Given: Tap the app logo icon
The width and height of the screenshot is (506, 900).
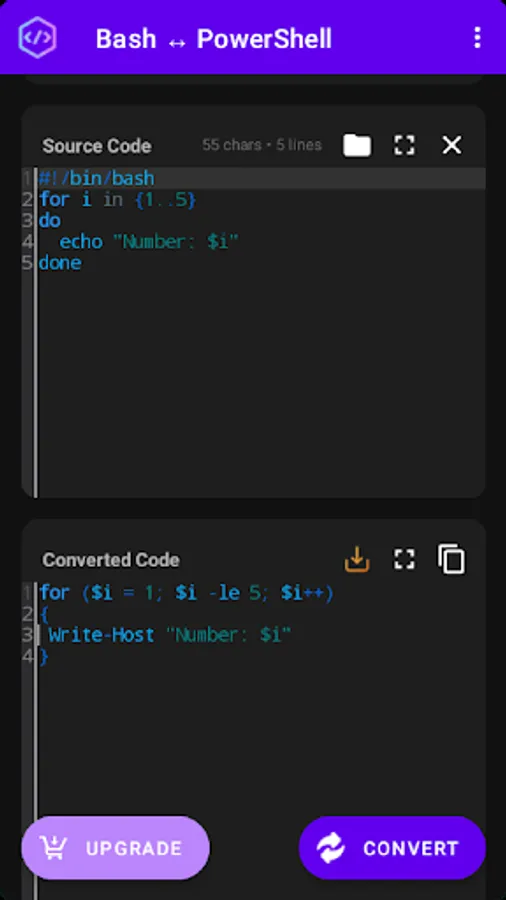Looking at the screenshot, I should [x=37, y=38].
